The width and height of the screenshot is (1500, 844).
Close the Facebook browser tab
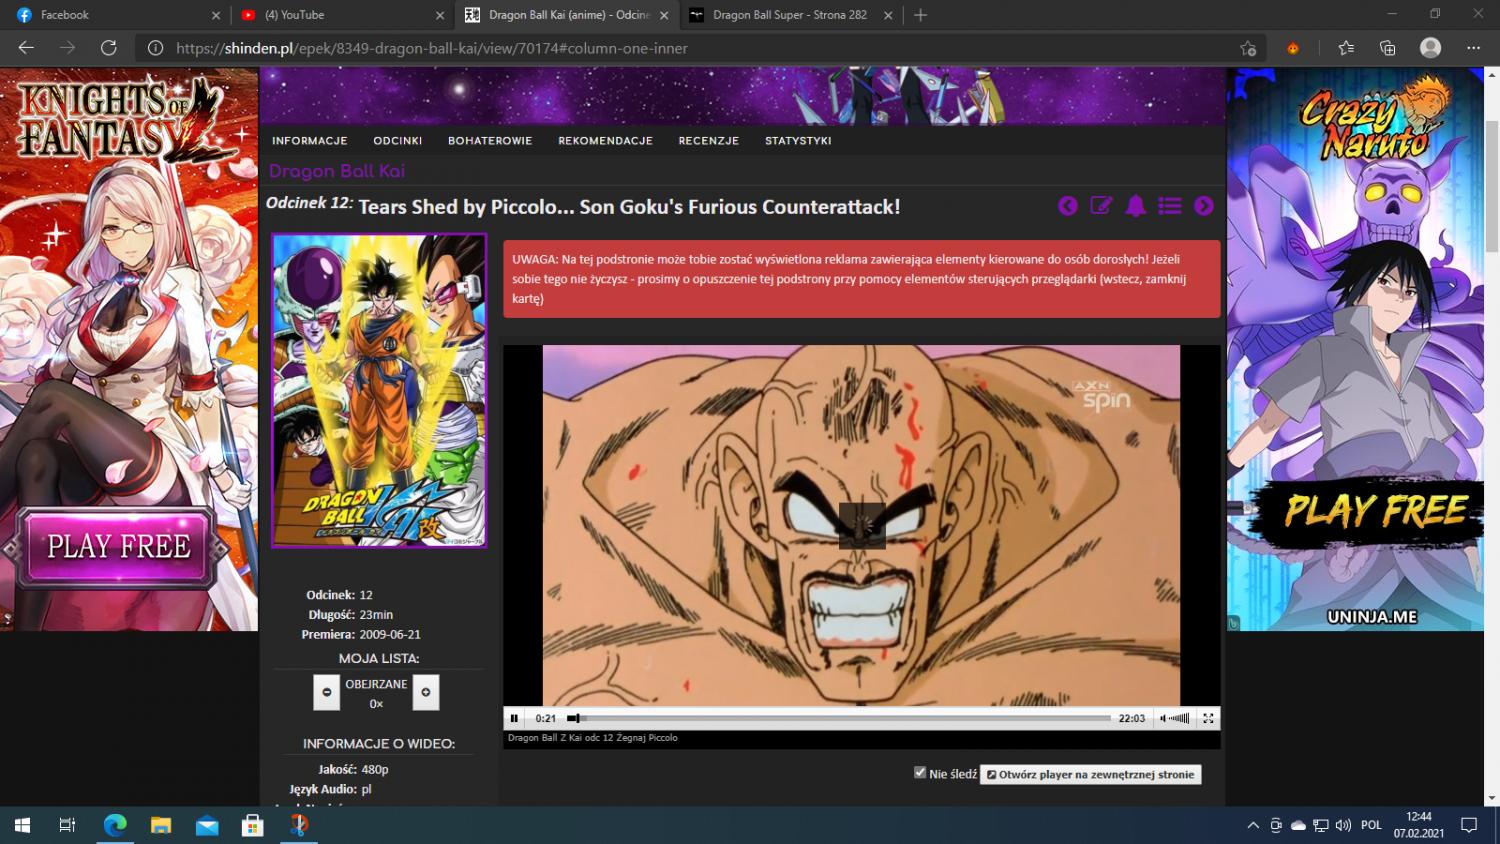[216, 15]
